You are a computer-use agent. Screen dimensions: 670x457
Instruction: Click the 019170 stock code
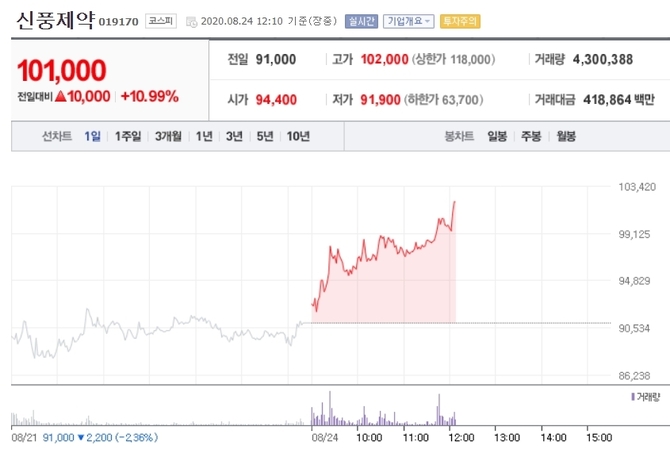118,20
